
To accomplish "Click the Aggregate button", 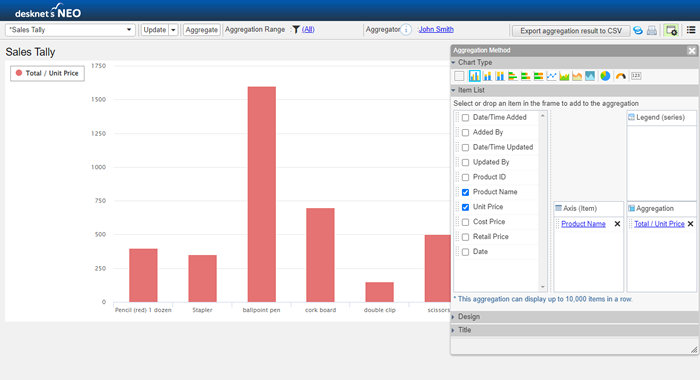I will [x=201, y=30].
